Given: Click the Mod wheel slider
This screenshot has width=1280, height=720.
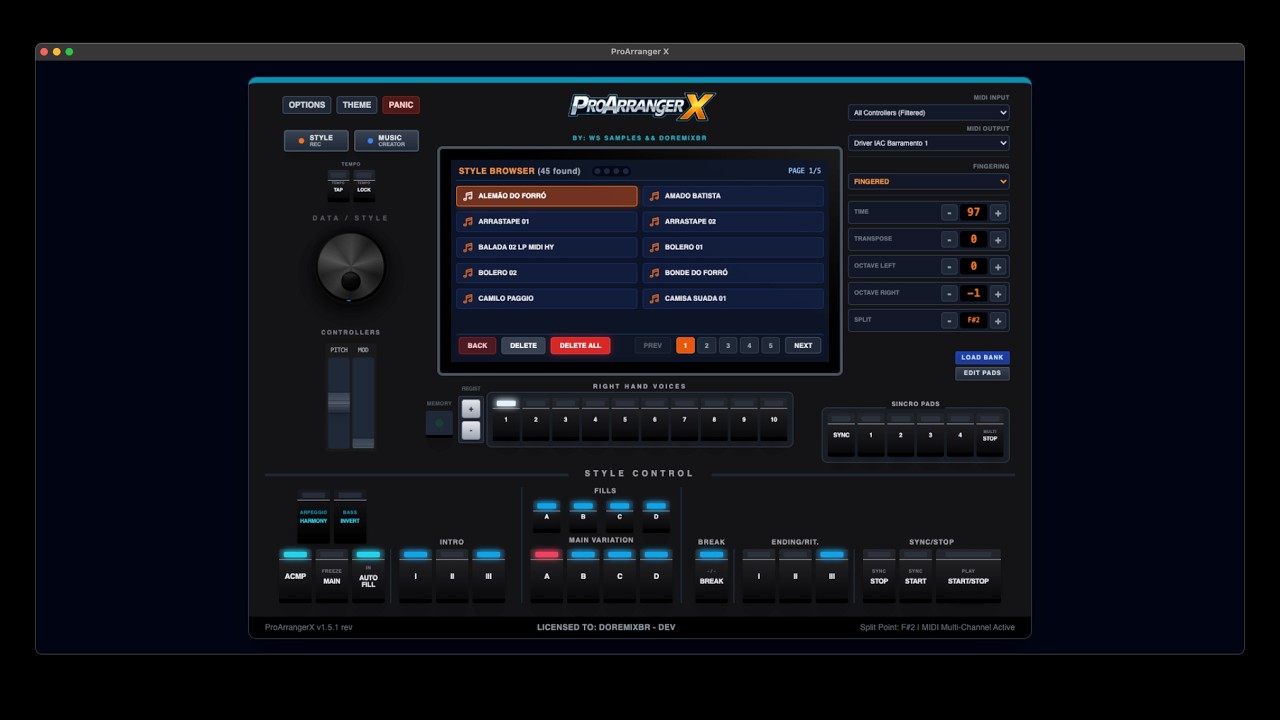Looking at the screenshot, I should pos(363,402).
